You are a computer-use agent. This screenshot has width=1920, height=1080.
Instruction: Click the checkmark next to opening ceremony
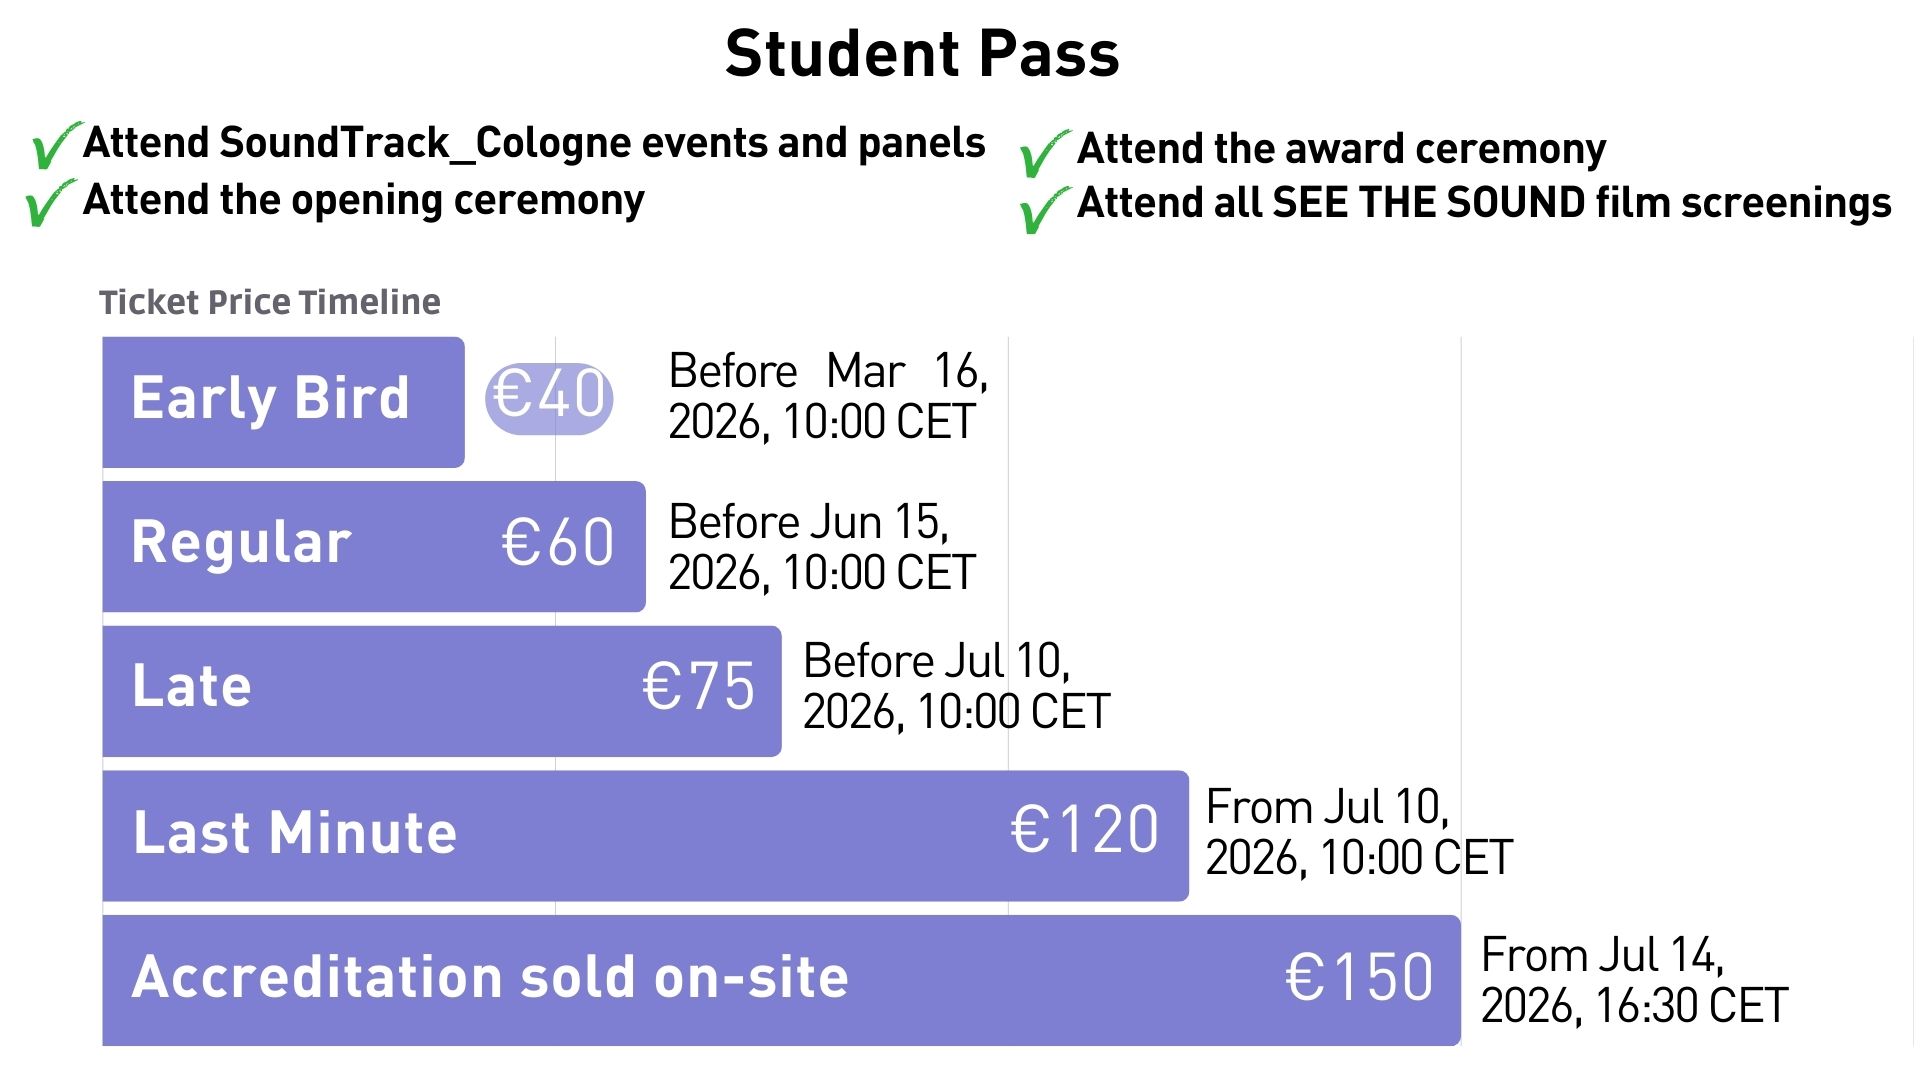(50, 203)
